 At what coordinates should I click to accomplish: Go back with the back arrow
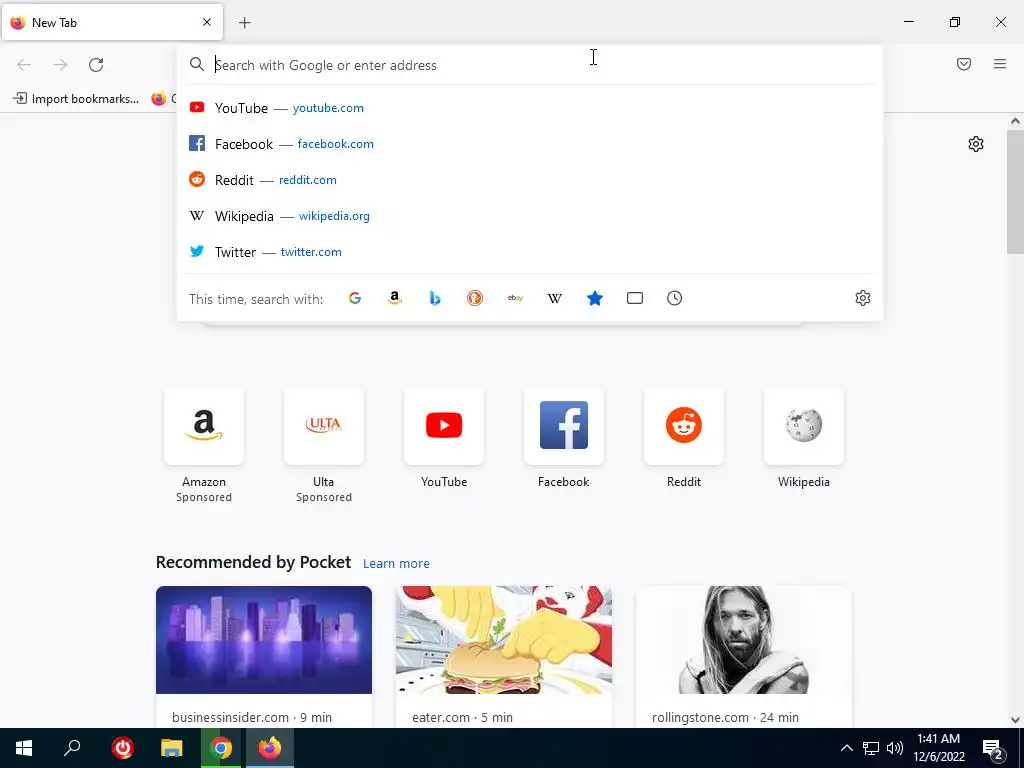tap(24, 65)
